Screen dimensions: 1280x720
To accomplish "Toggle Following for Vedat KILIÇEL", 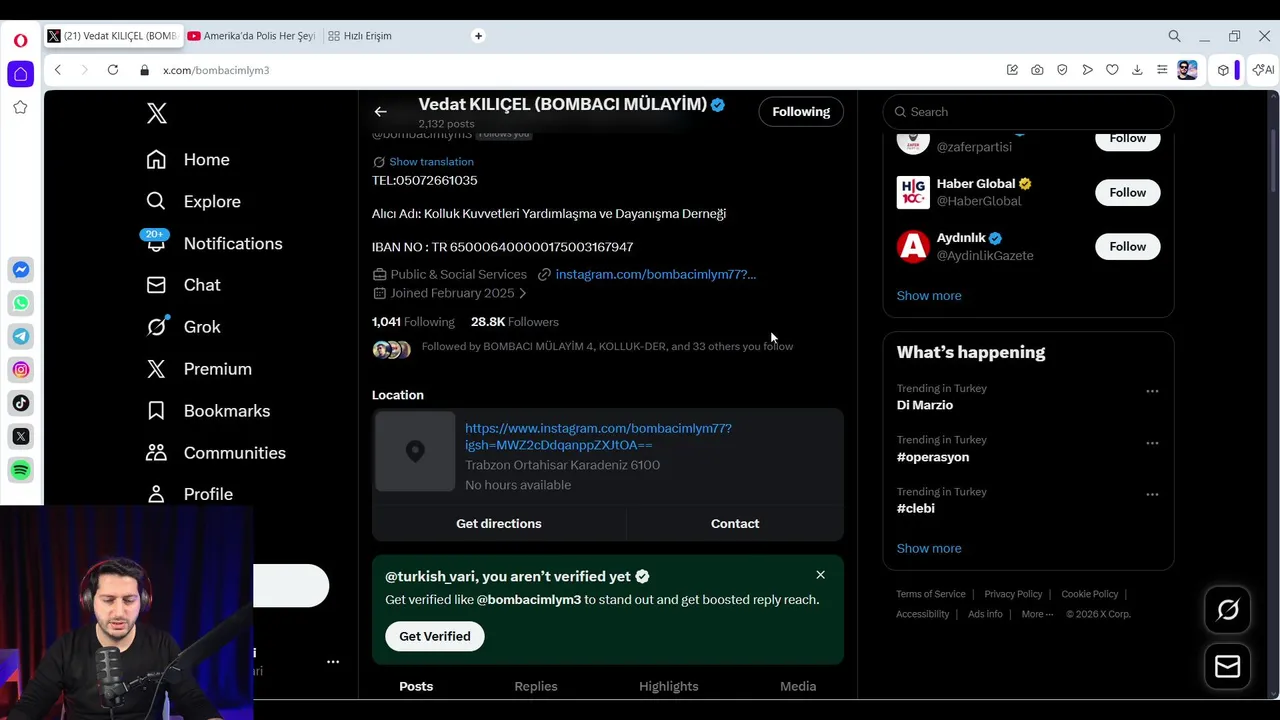I will [x=800, y=112].
